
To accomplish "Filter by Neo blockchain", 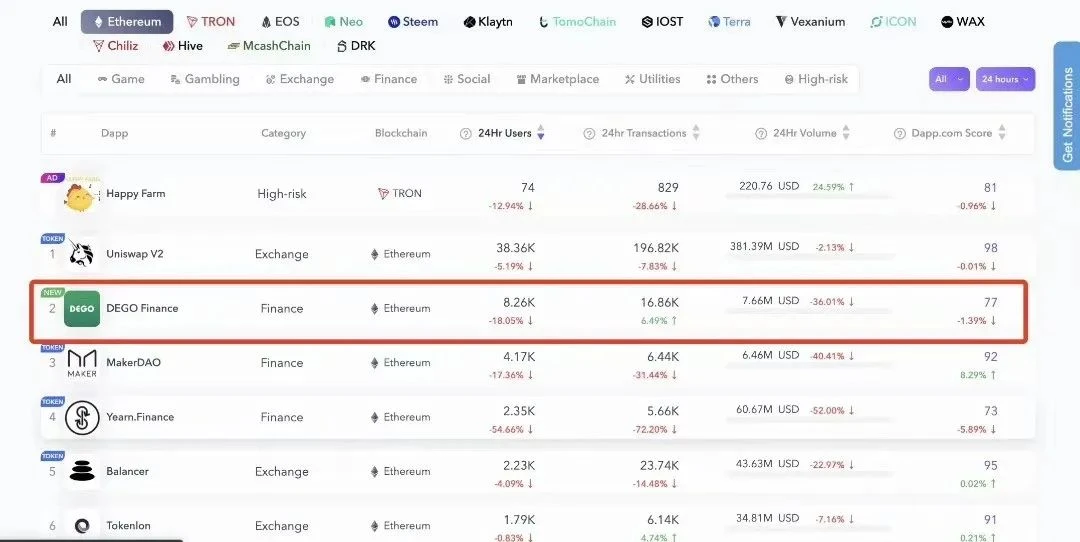I will click(x=344, y=22).
